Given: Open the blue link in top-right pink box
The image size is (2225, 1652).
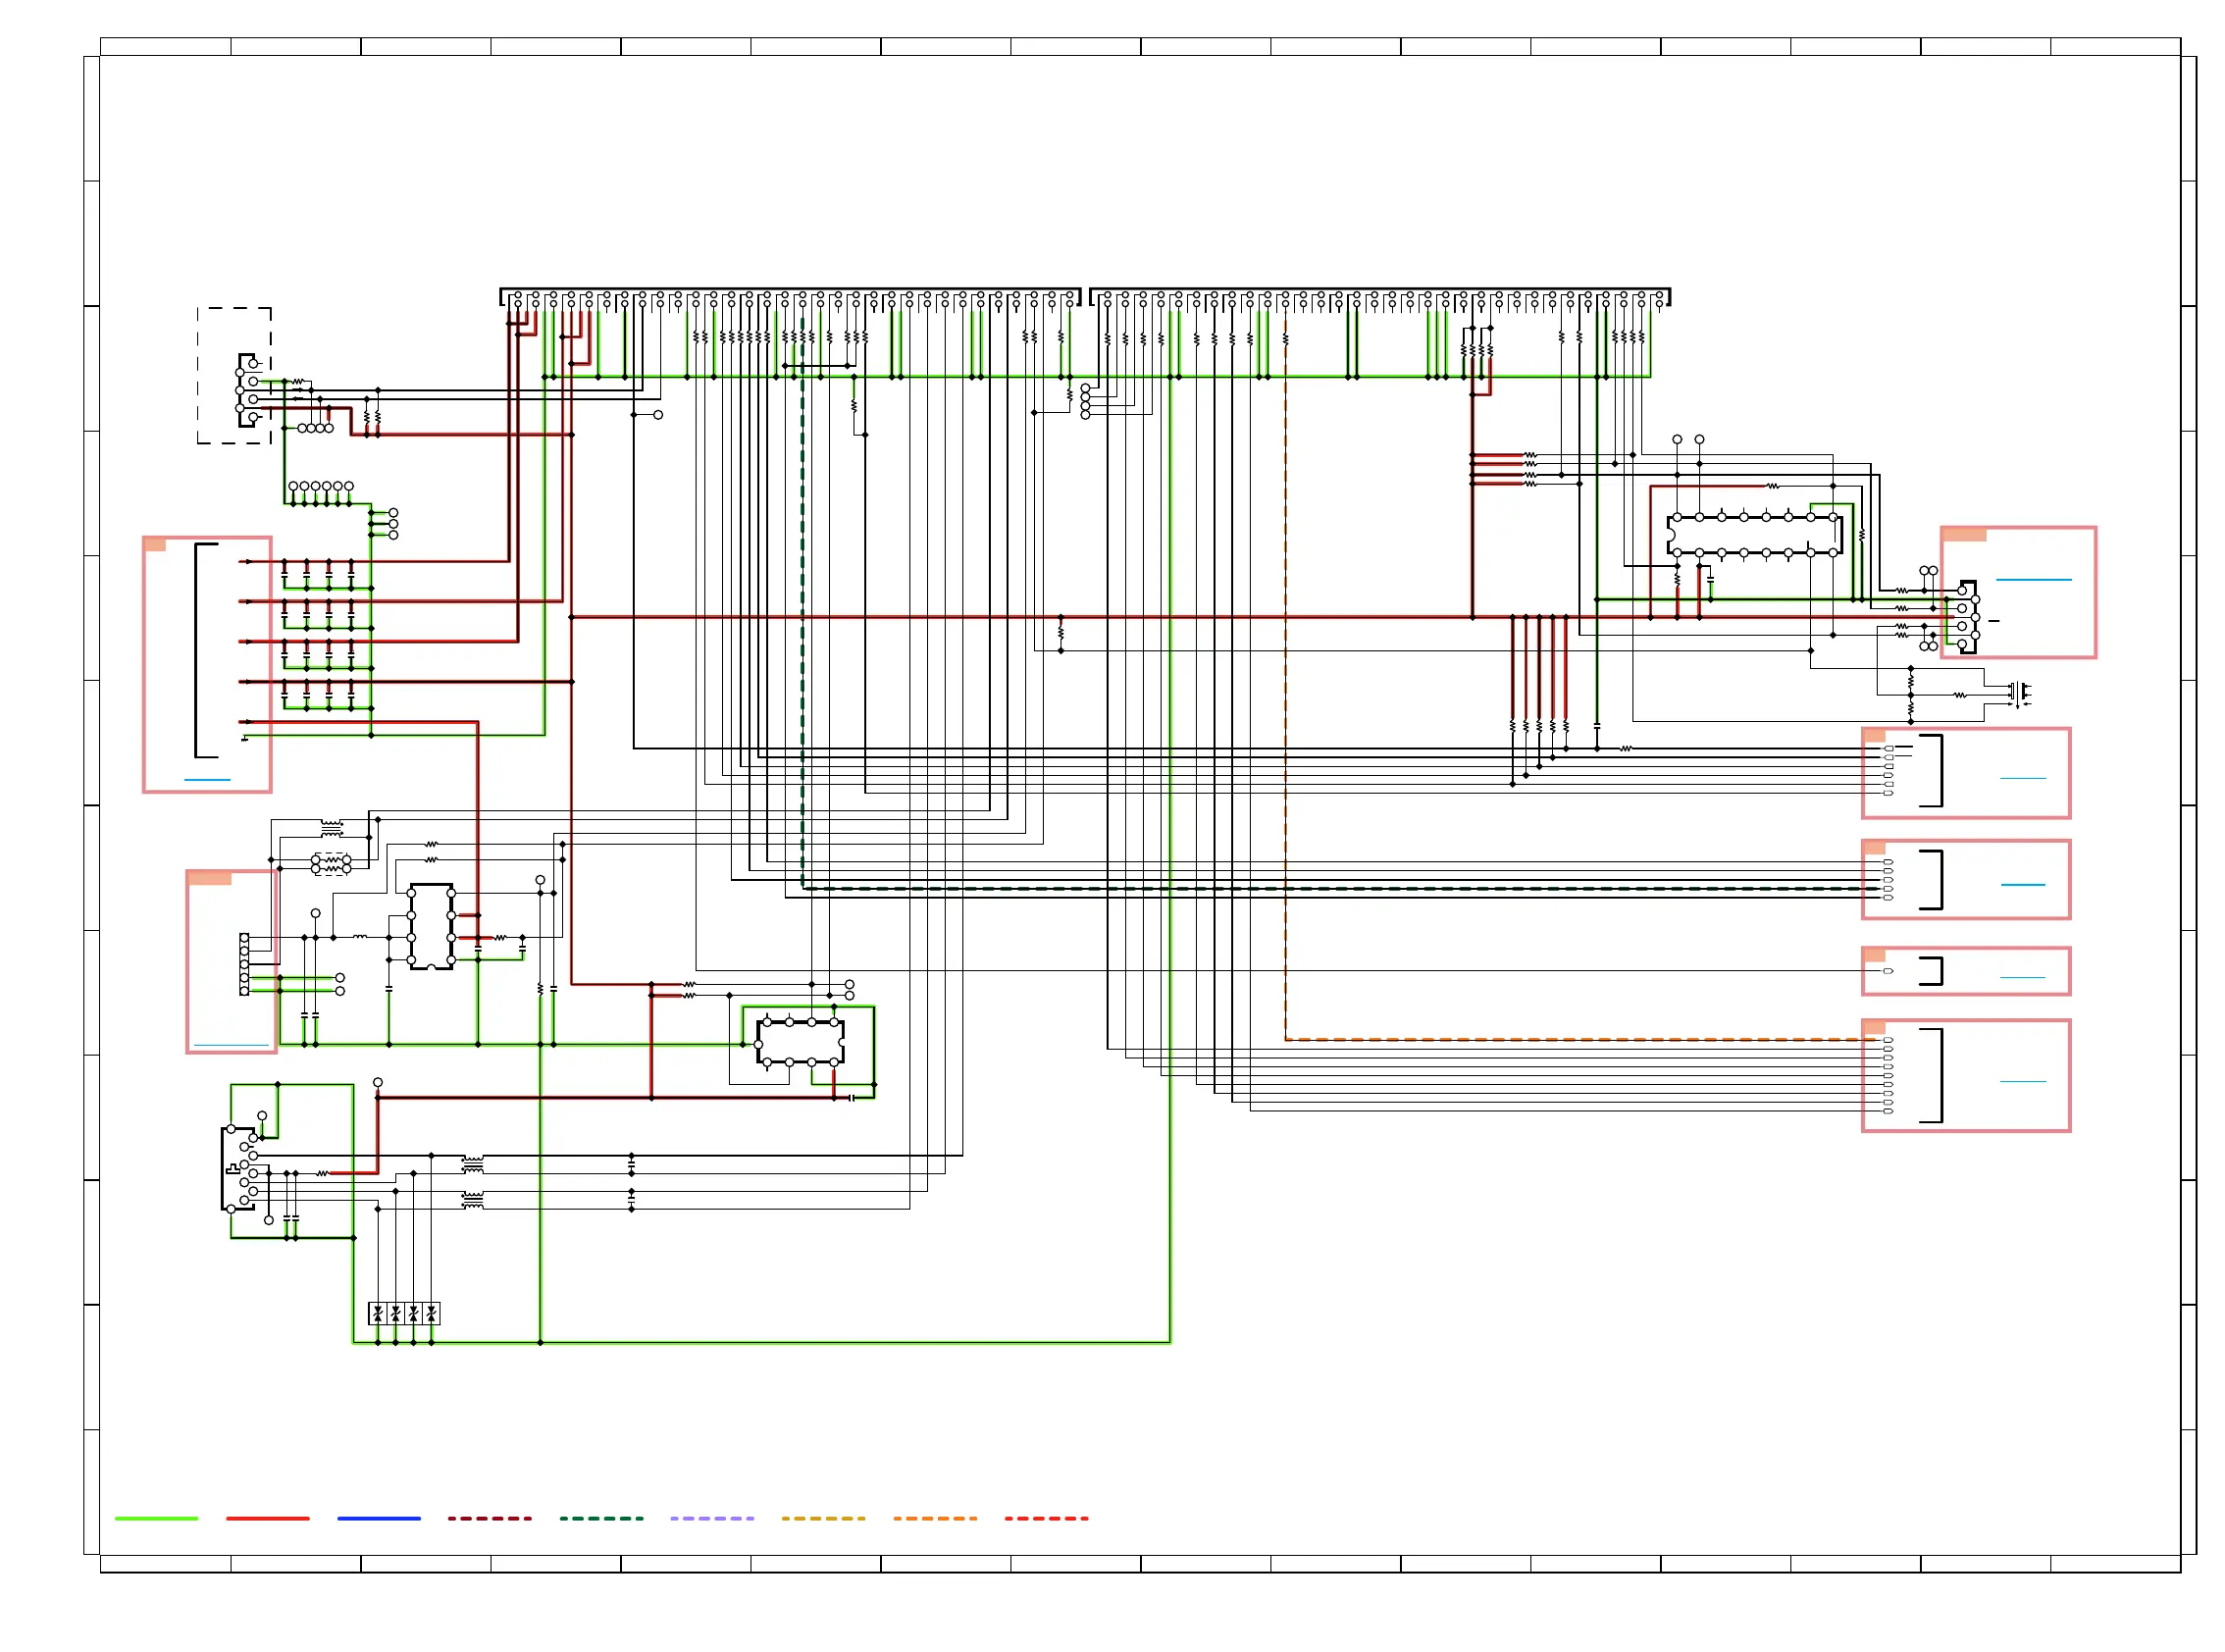Looking at the screenshot, I should click(2033, 579).
